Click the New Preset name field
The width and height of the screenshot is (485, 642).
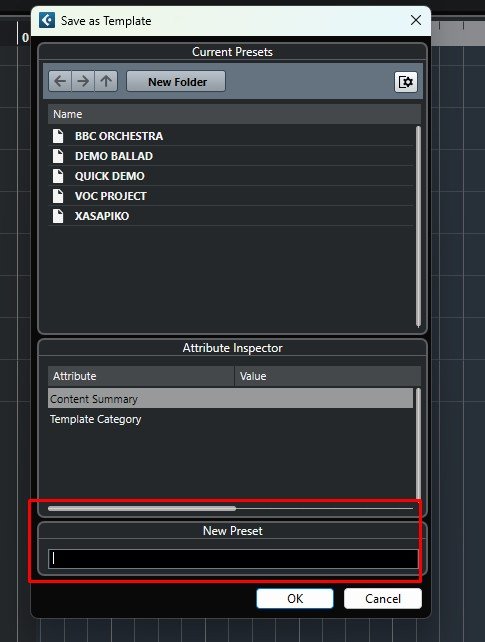(x=233, y=559)
